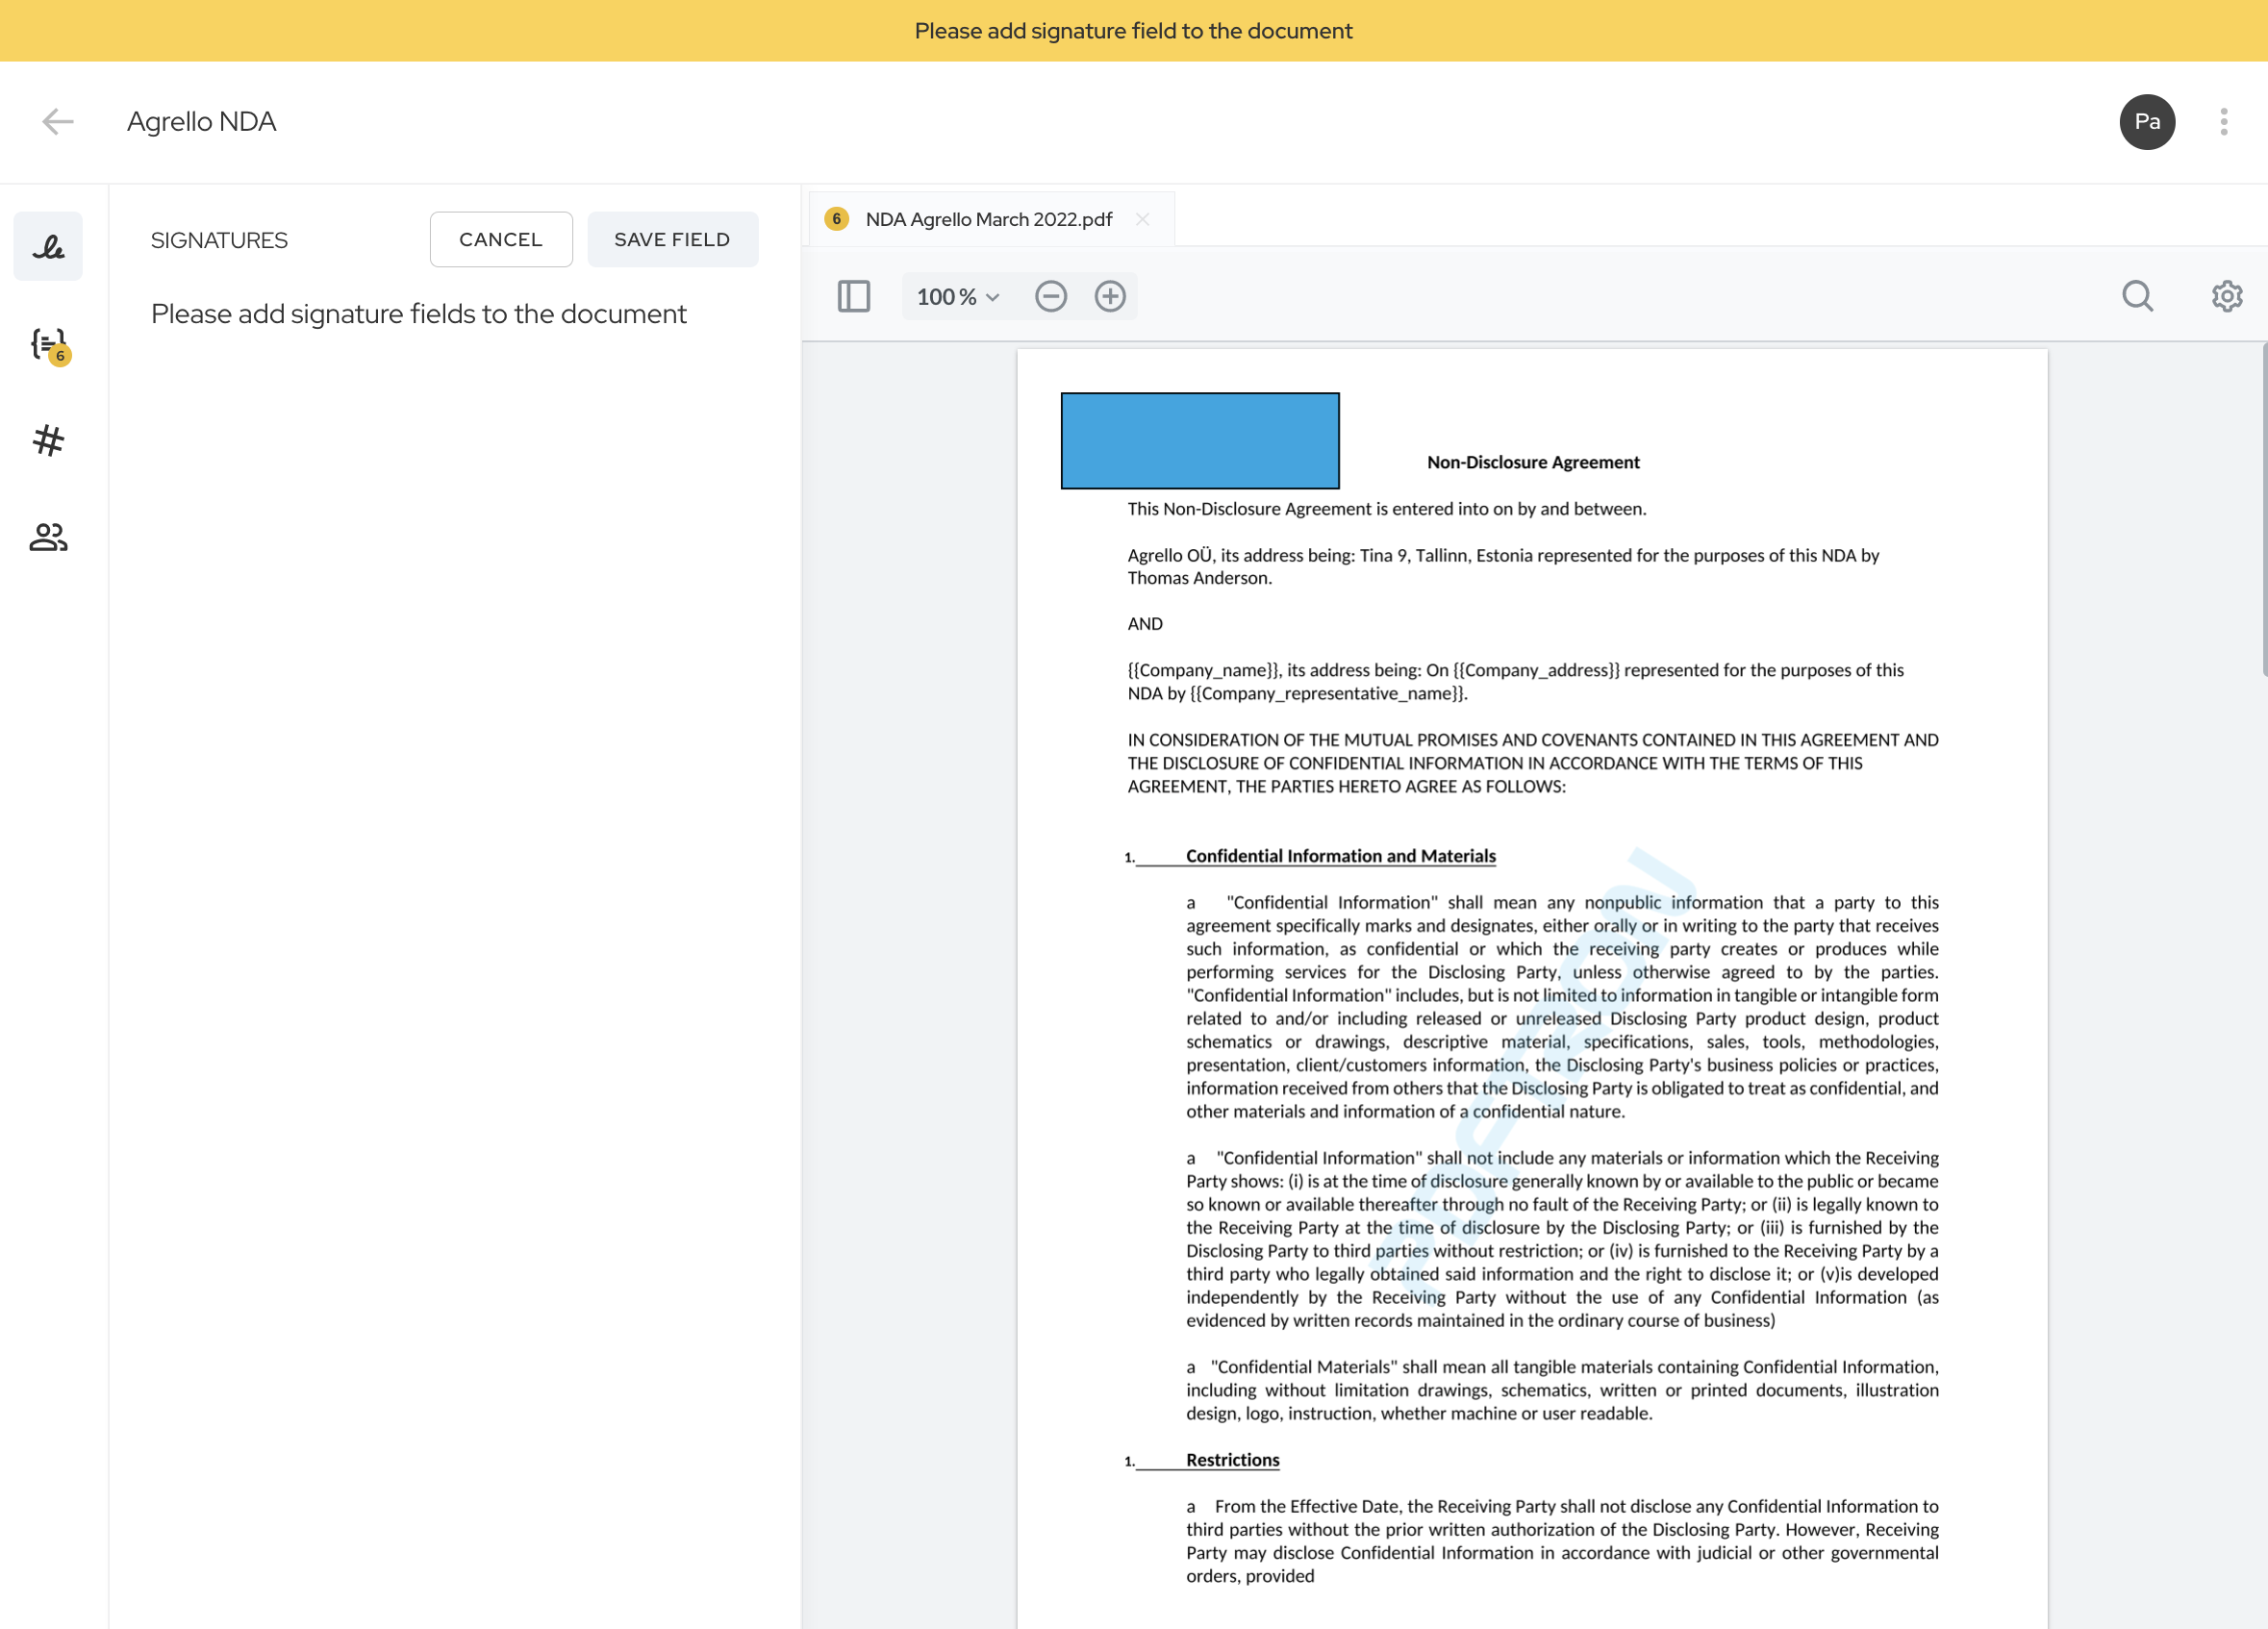The image size is (2268, 1629).
Task: Open the participants people icon
Action: coord(48,537)
